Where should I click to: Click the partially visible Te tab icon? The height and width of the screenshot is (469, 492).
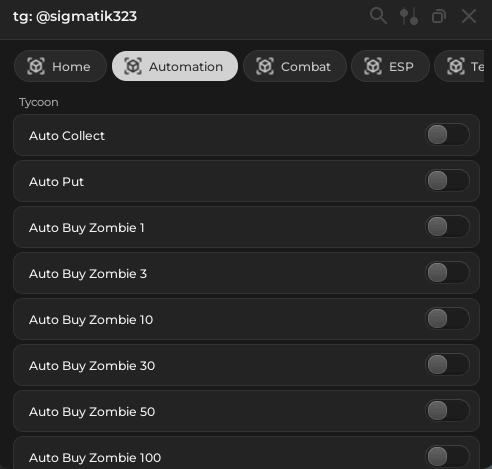pos(456,66)
